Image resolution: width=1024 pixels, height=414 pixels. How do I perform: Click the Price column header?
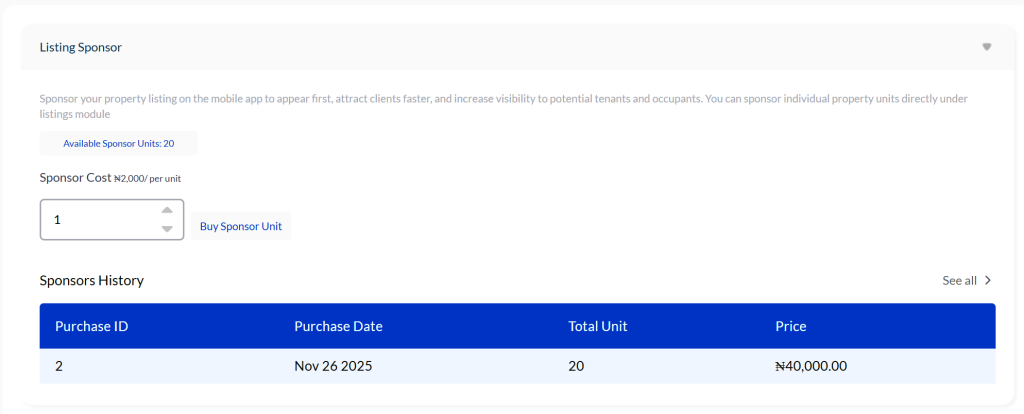click(790, 326)
